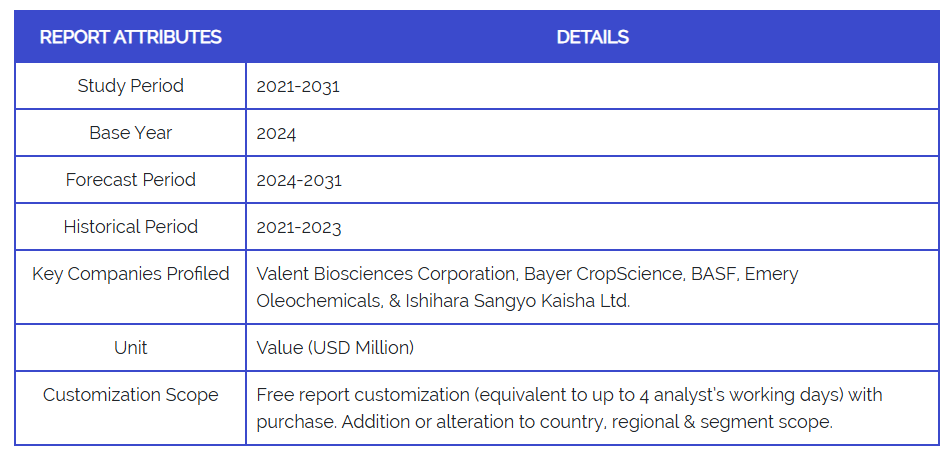The height and width of the screenshot is (454, 951).
Task: Select the Forecast Period label cell
Action: [130, 180]
